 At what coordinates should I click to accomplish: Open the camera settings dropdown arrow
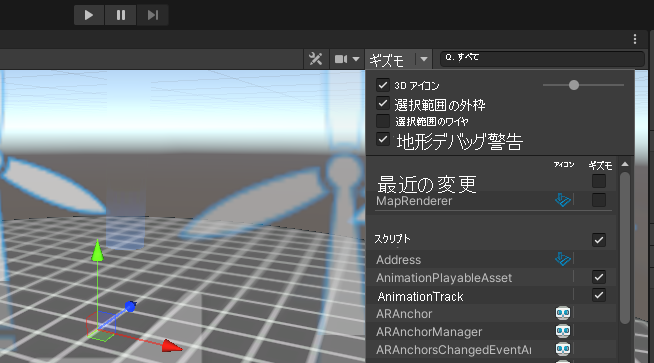356,59
